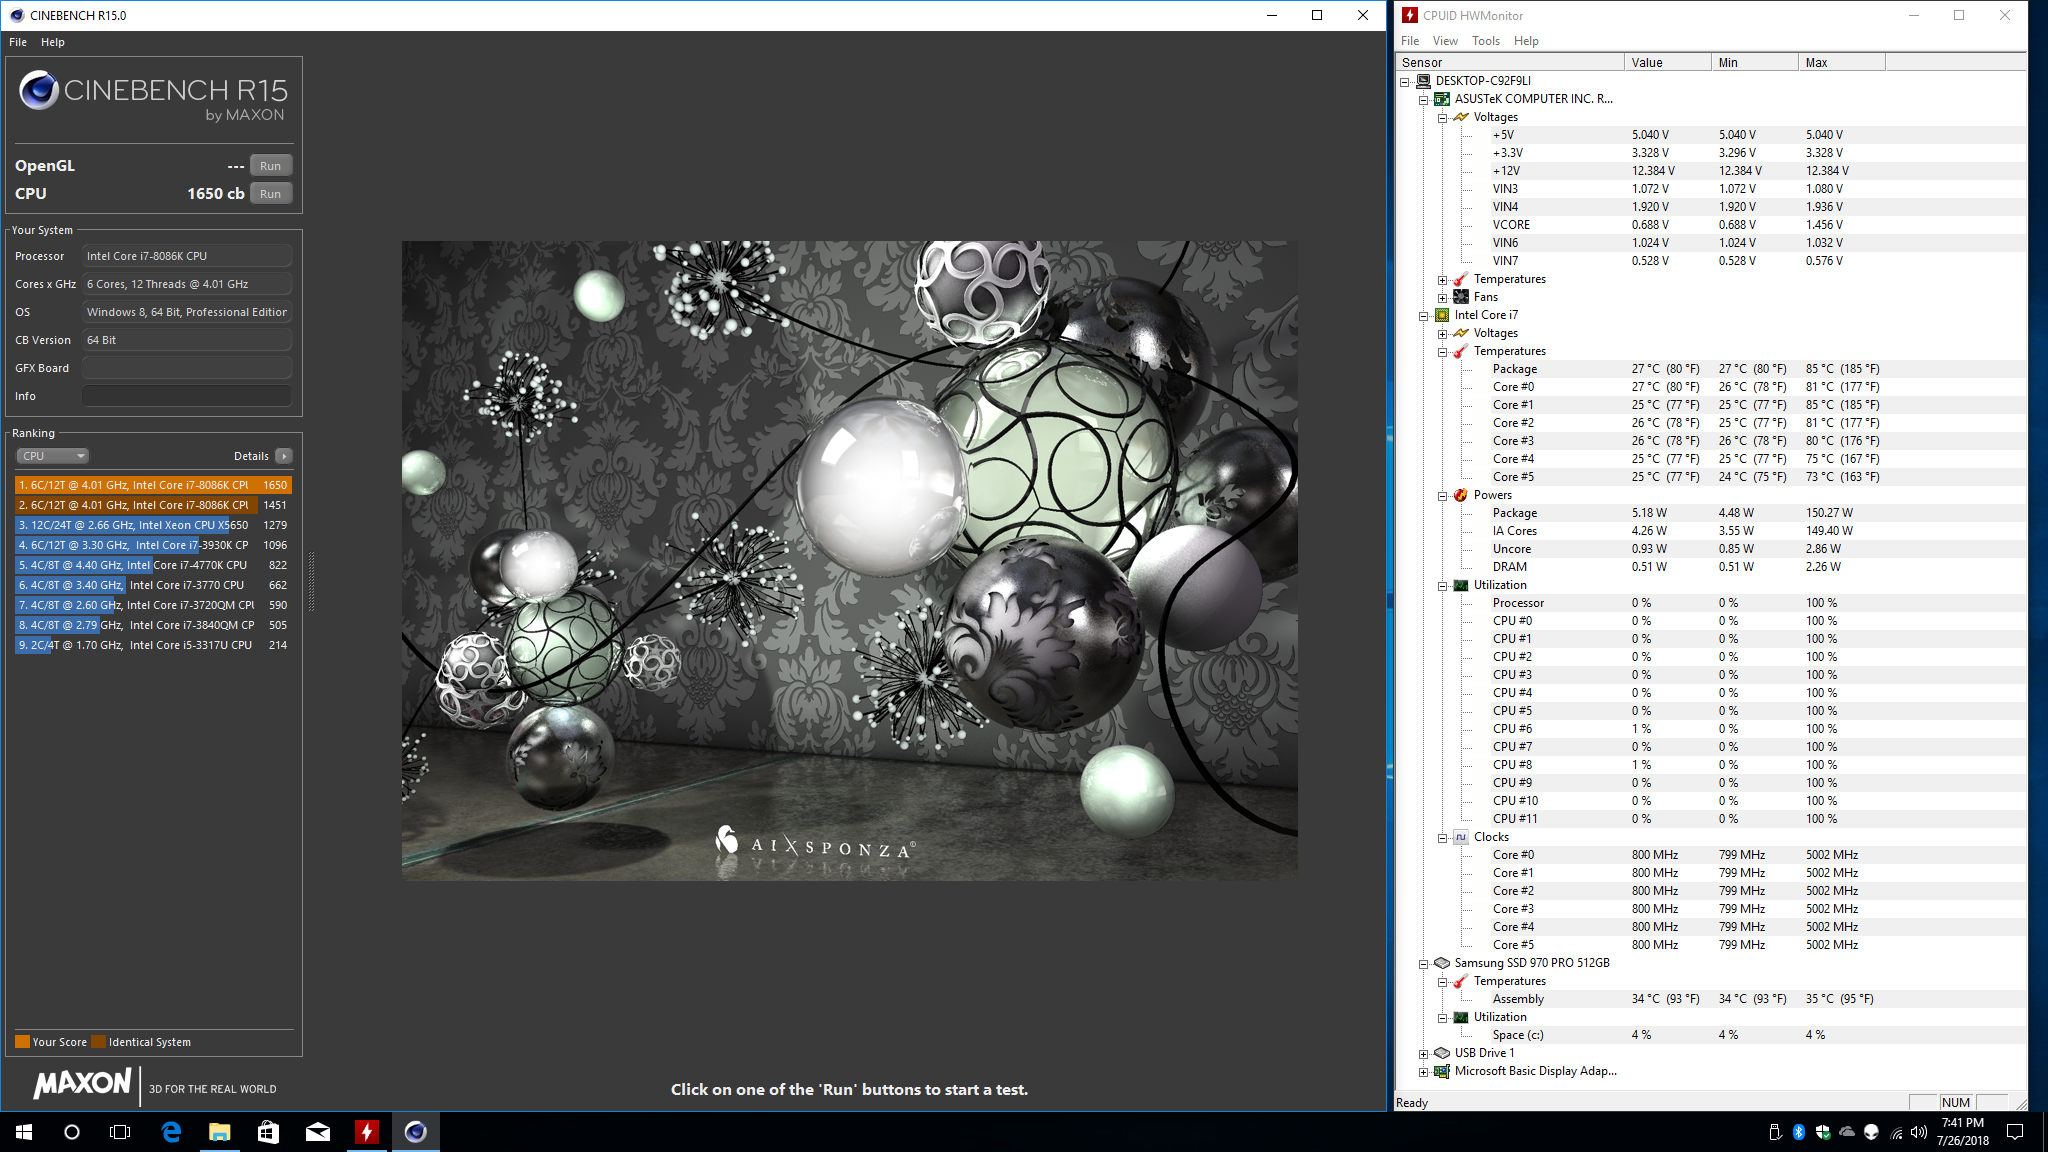
Task: Open HWMonitor View menu
Action: coord(1445,41)
